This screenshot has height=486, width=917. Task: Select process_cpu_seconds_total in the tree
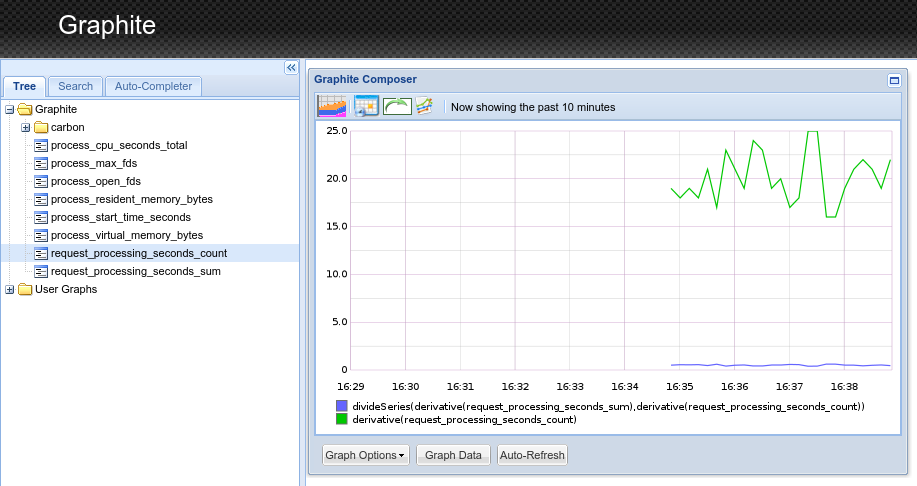119,146
